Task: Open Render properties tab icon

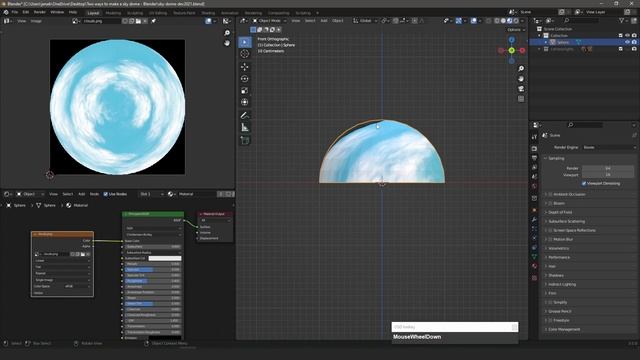Action: pos(534,148)
